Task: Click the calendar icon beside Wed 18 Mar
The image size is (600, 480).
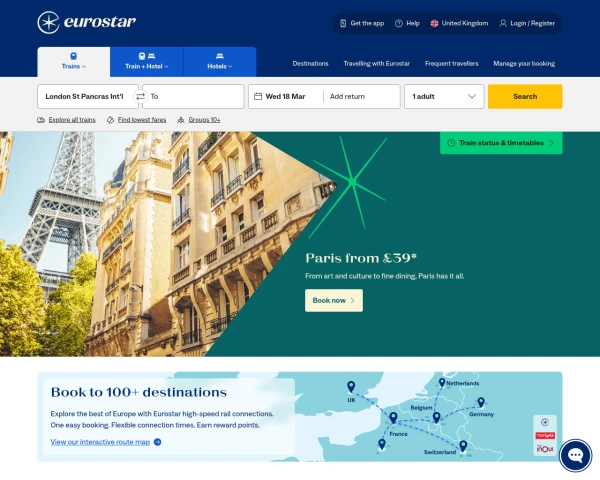Action: click(258, 96)
